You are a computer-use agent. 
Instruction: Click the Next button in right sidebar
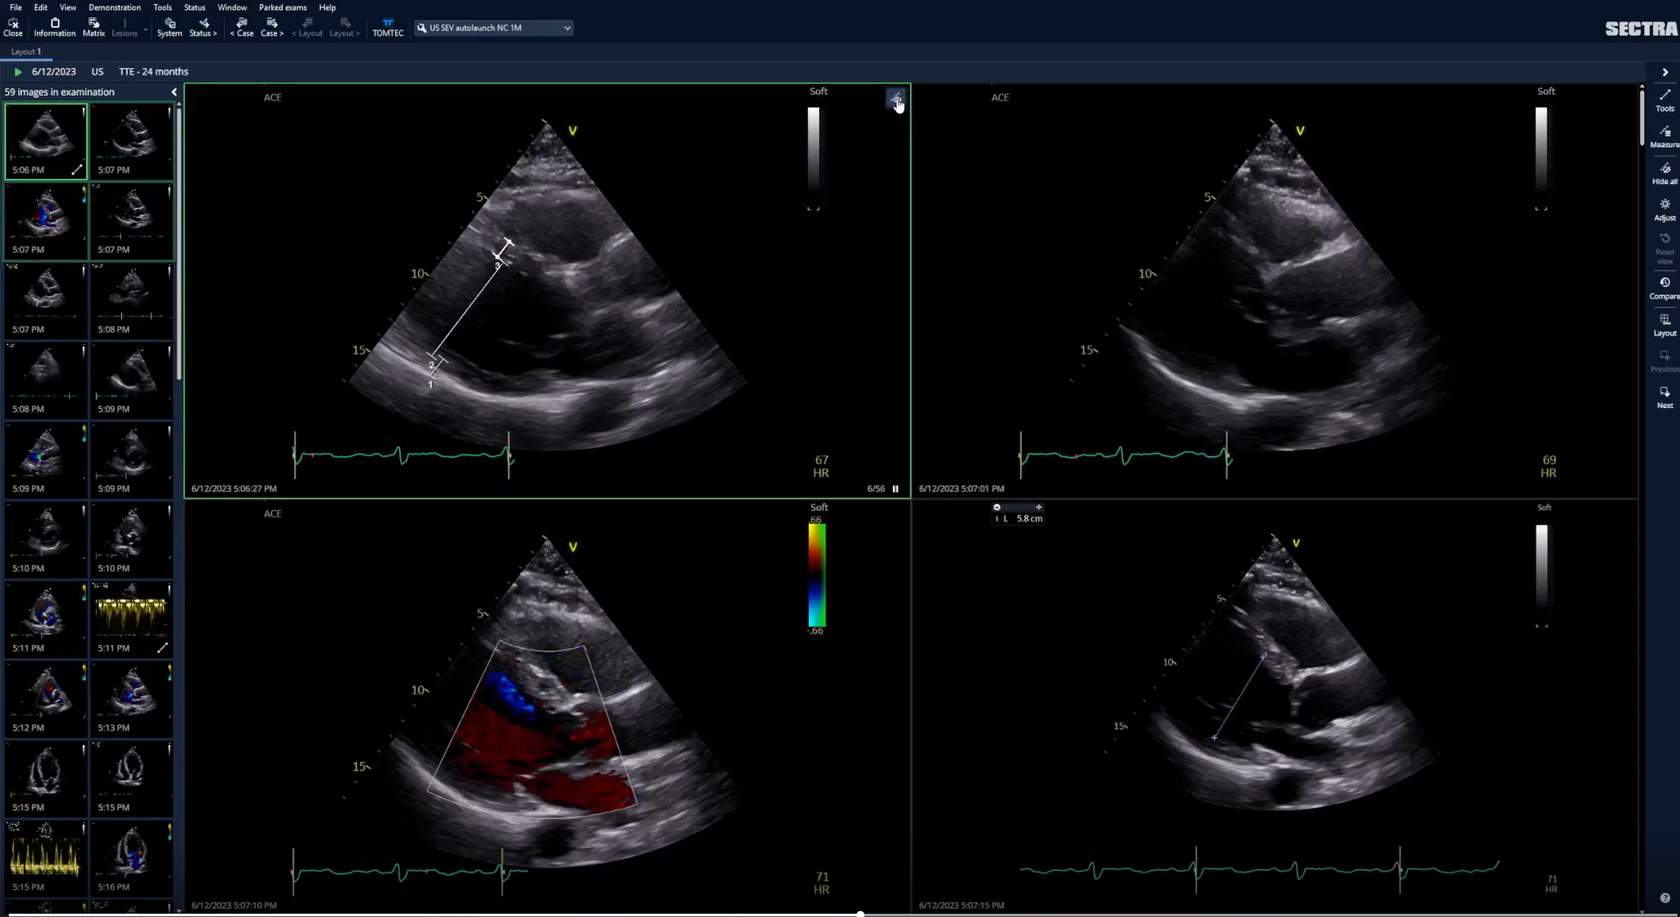pos(1664,397)
